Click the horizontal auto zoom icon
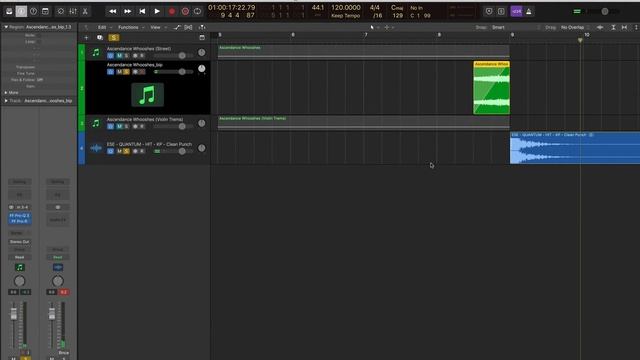The image size is (640, 360). 624,27
